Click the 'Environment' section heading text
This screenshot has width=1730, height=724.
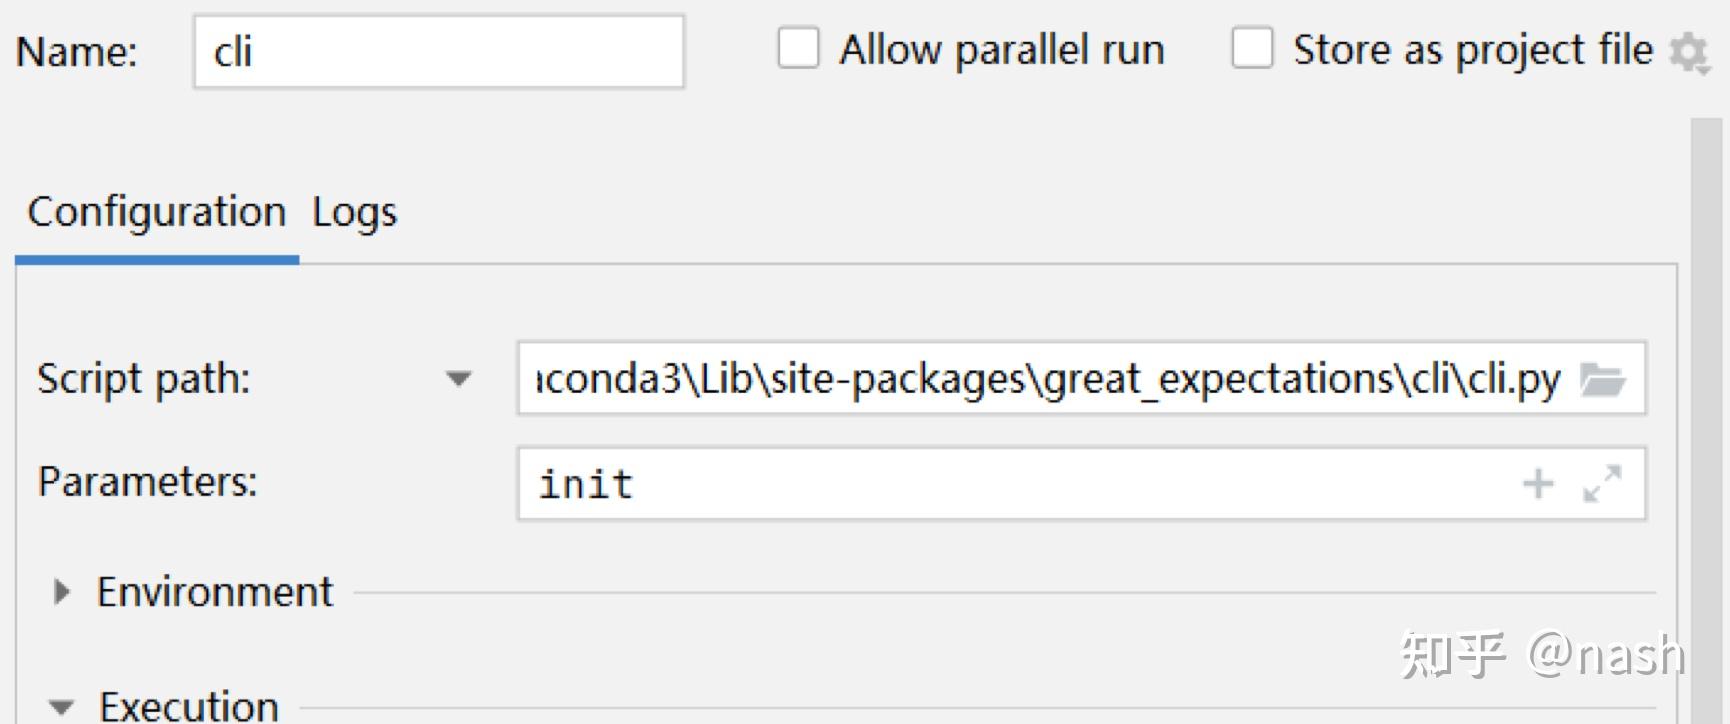(214, 592)
